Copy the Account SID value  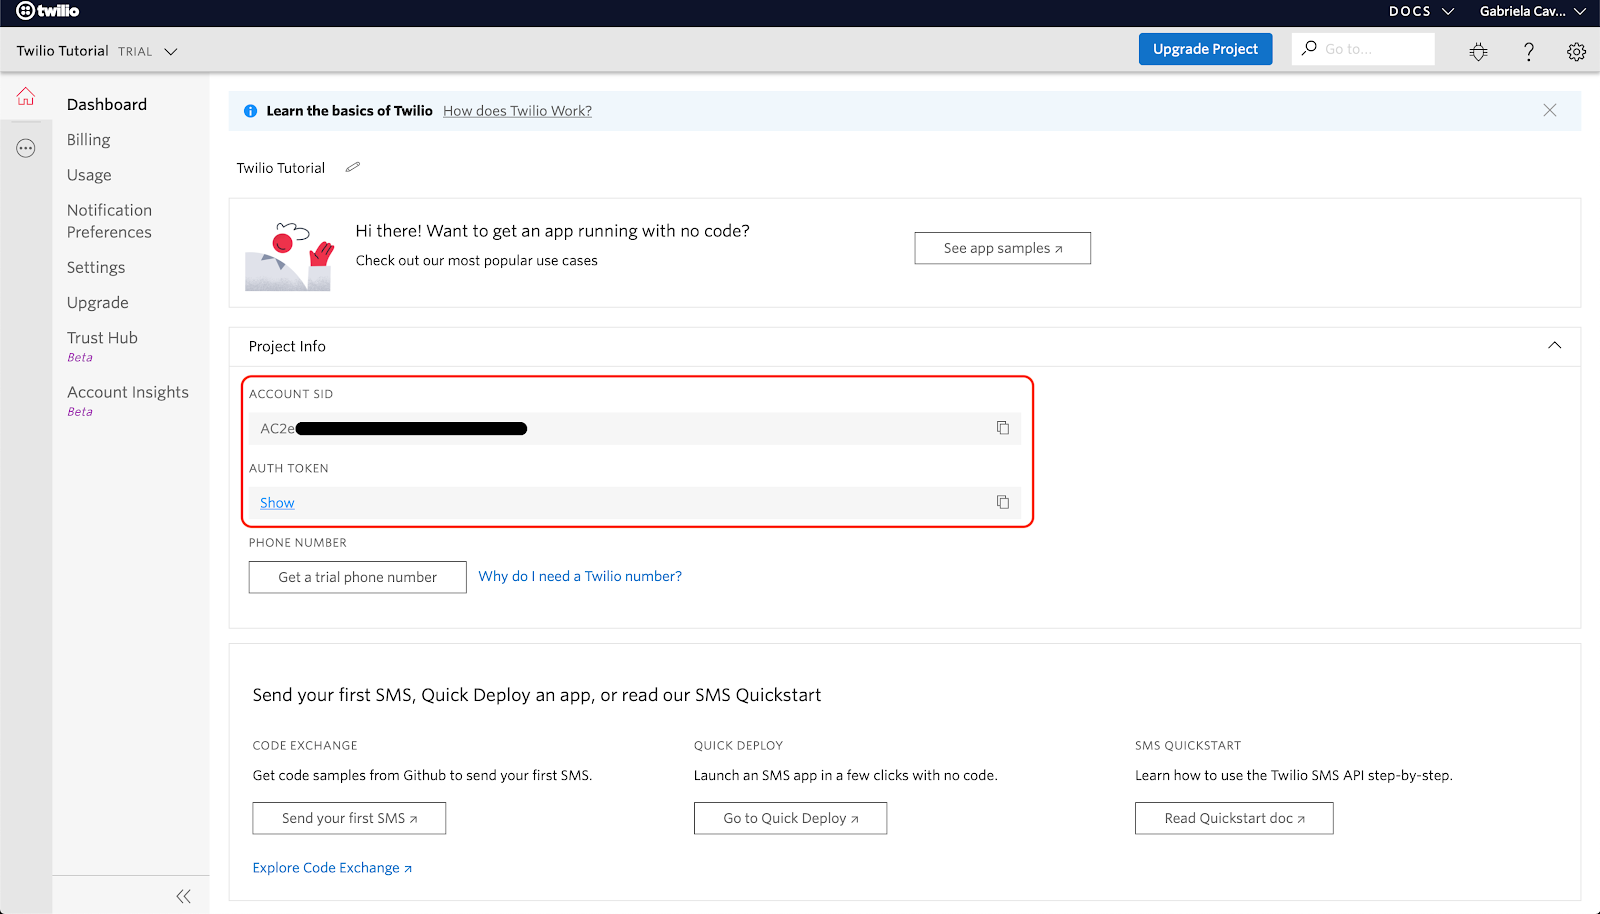[x=1002, y=428]
